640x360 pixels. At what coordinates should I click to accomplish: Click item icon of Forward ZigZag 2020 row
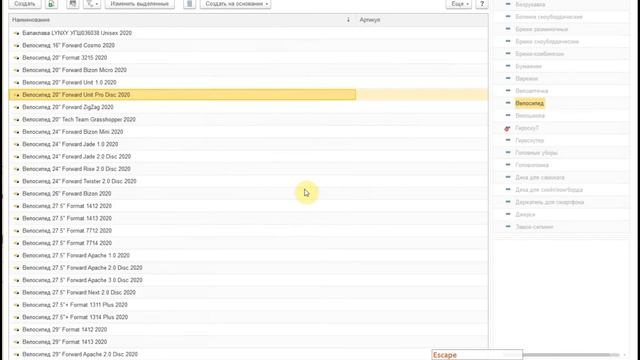16,107
